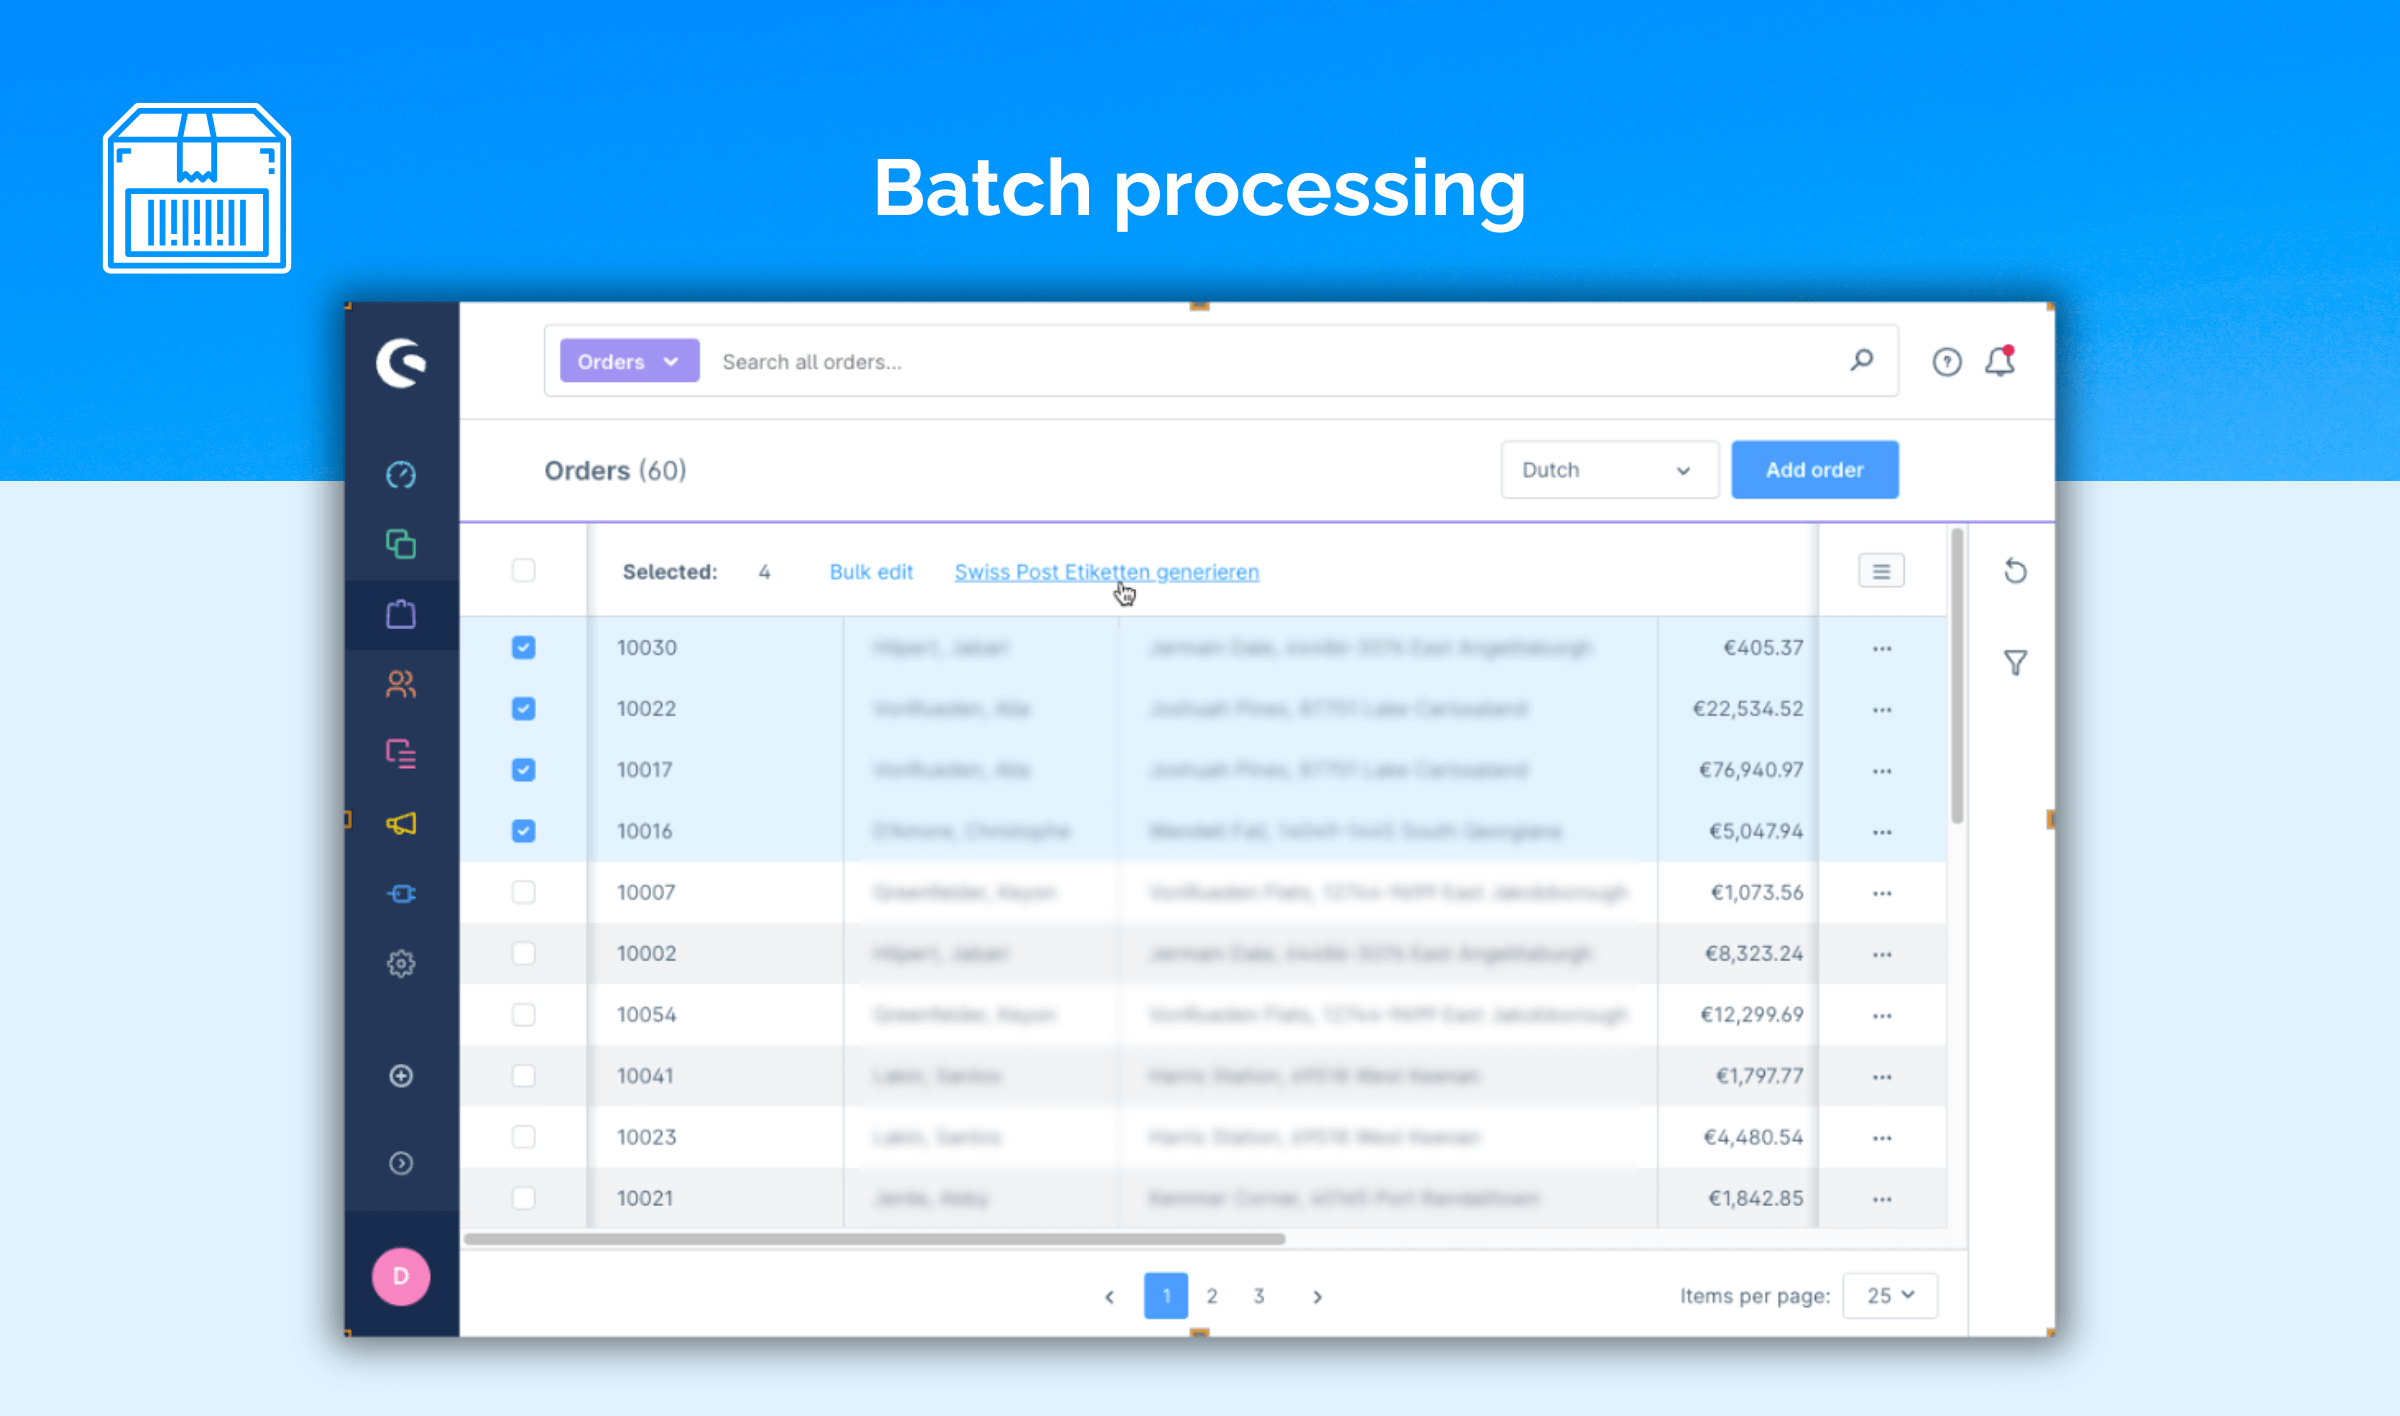Enable the top select-all checkbox
This screenshot has width=2400, height=1416.
(x=524, y=571)
